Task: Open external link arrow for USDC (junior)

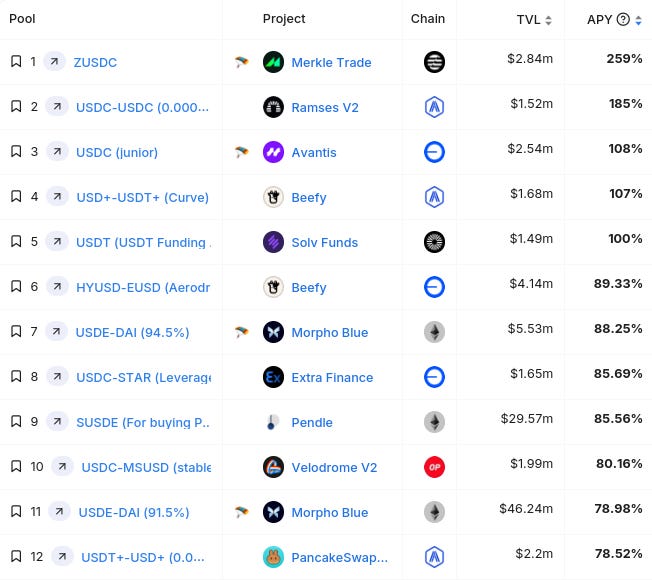Action: (x=57, y=151)
